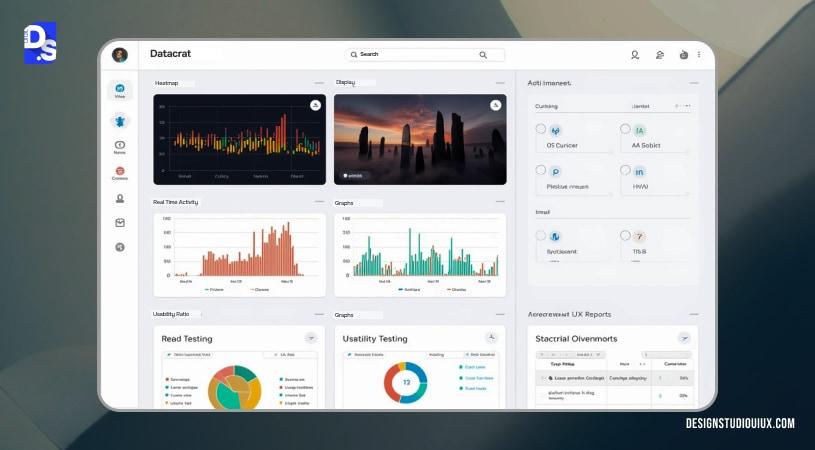The height and width of the screenshot is (450, 815).
Task: Open the sidebar oval coin icon
Action: [x=120, y=145]
